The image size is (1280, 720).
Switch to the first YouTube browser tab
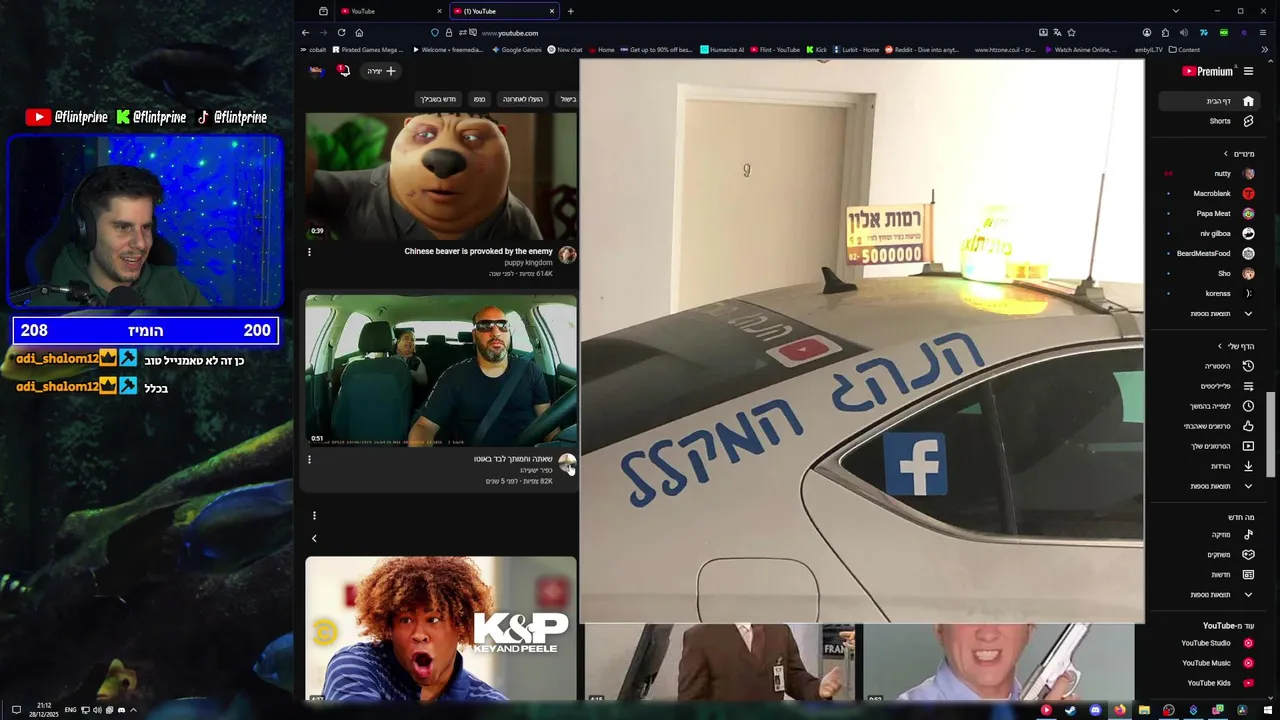coord(390,11)
